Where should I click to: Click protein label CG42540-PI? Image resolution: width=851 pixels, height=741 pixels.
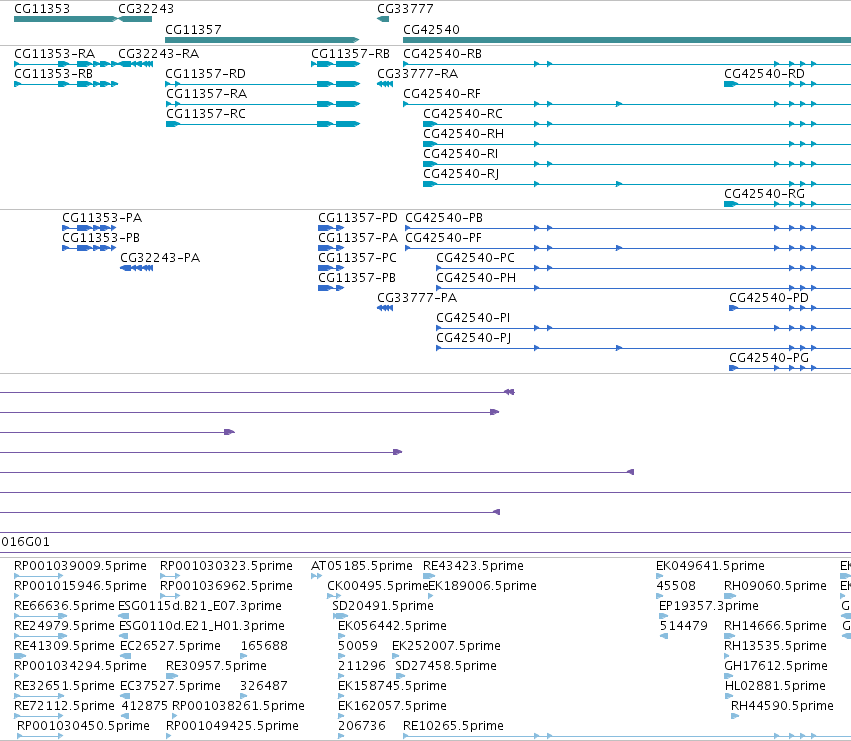pyautogui.click(x=473, y=319)
